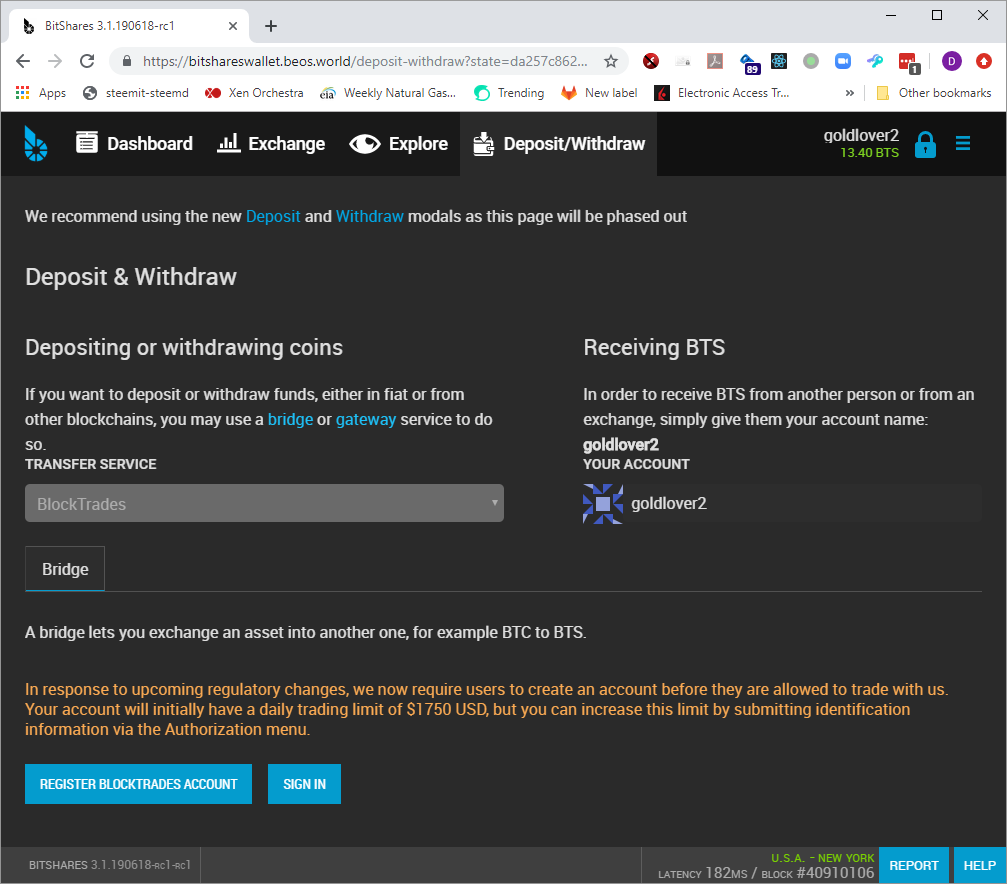Click the address bar URL
This screenshot has height=884, width=1007.
point(364,61)
